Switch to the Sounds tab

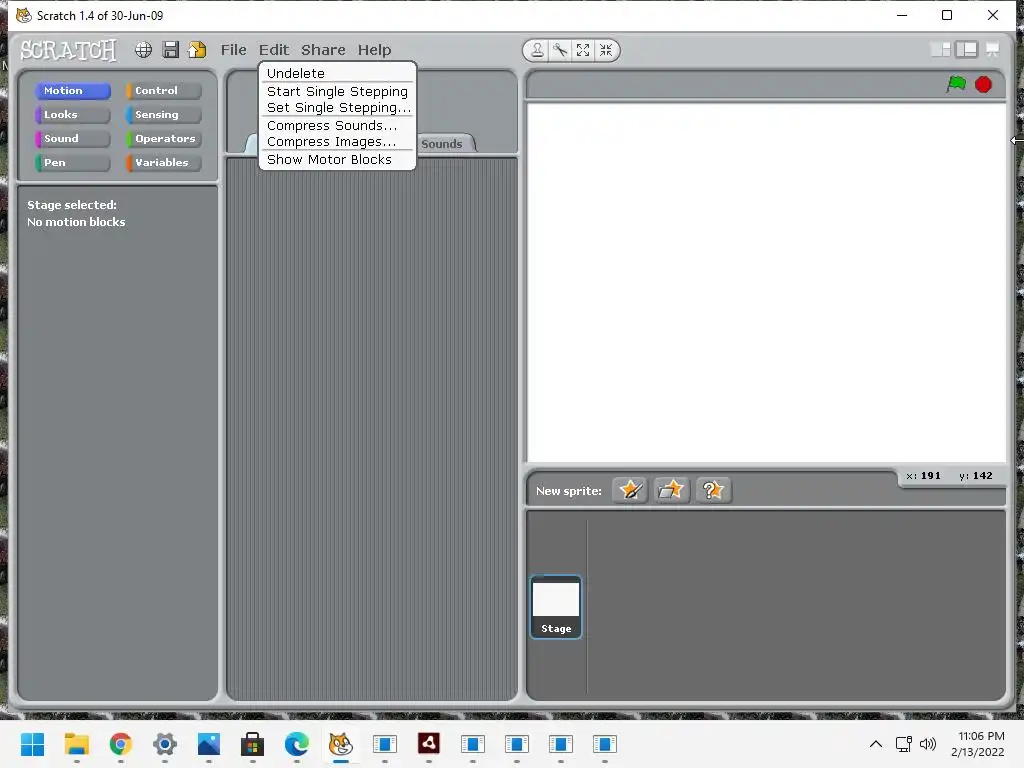tap(442, 144)
